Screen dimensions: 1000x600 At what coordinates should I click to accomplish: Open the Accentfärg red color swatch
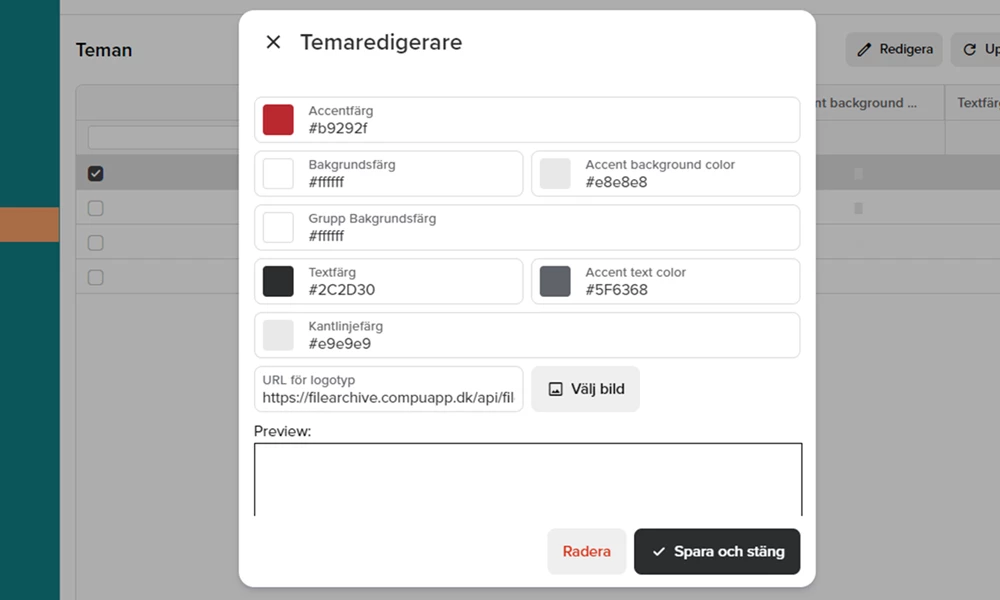coord(278,120)
